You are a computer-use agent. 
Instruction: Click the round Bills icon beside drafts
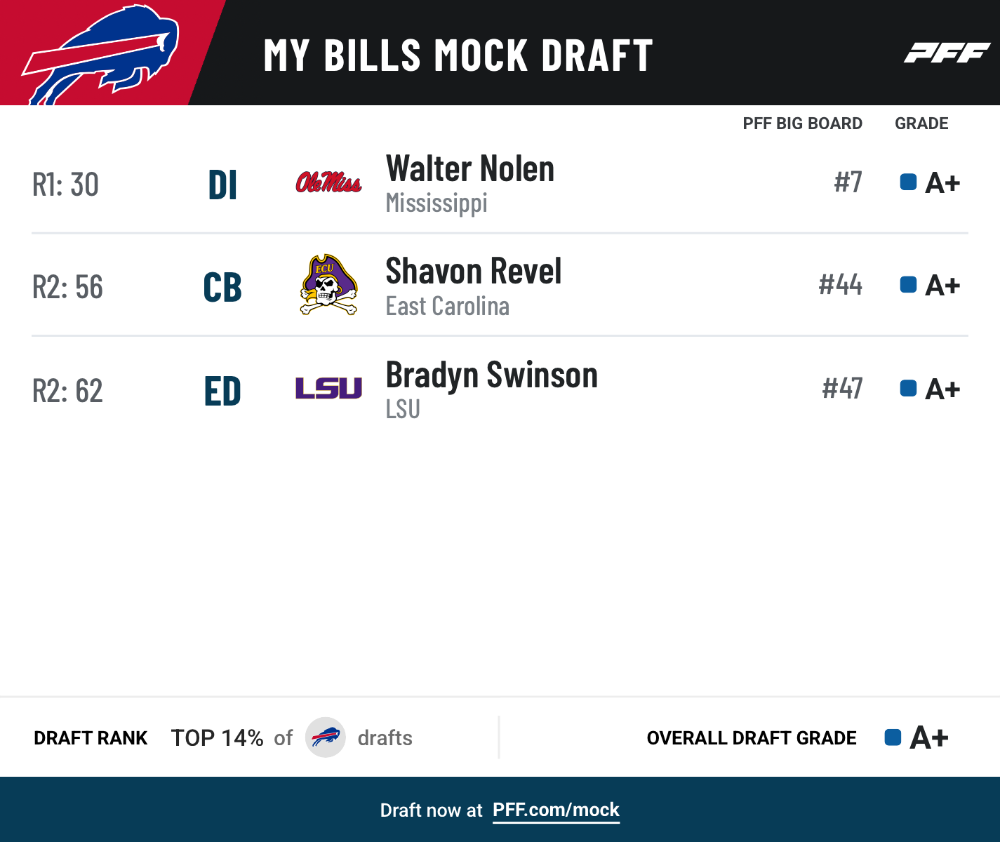pyautogui.click(x=325, y=737)
